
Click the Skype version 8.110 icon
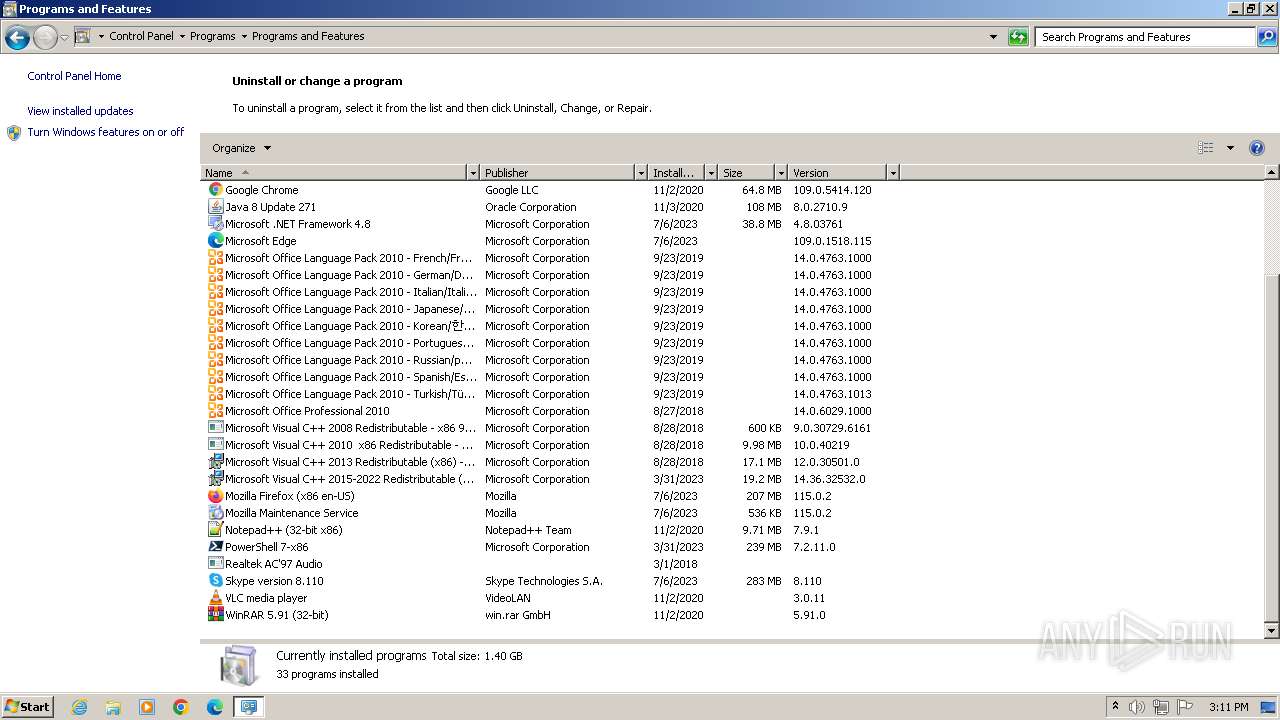pos(215,581)
